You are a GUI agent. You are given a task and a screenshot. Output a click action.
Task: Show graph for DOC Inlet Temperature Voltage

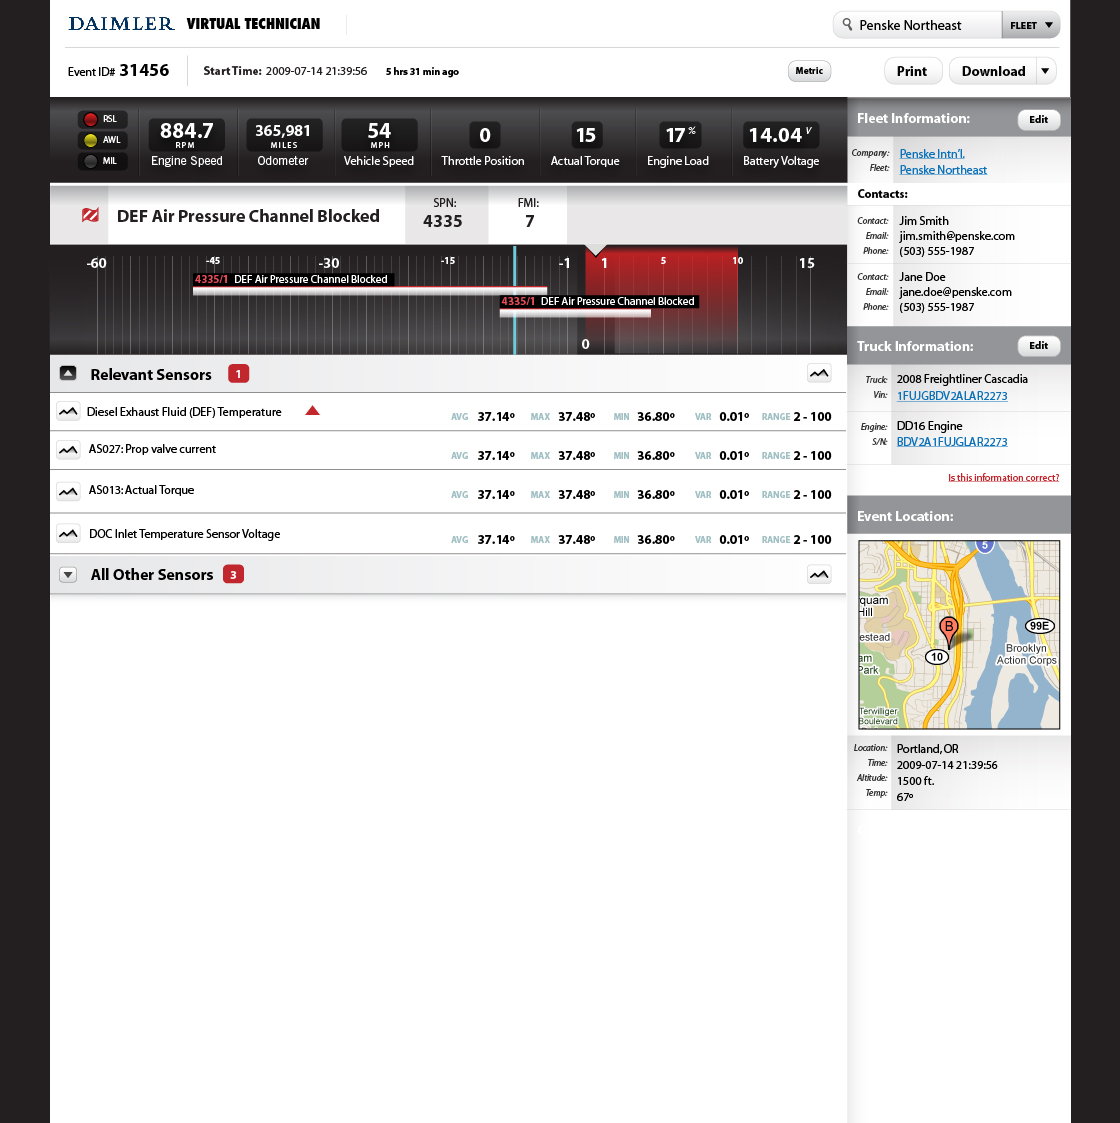pos(68,534)
